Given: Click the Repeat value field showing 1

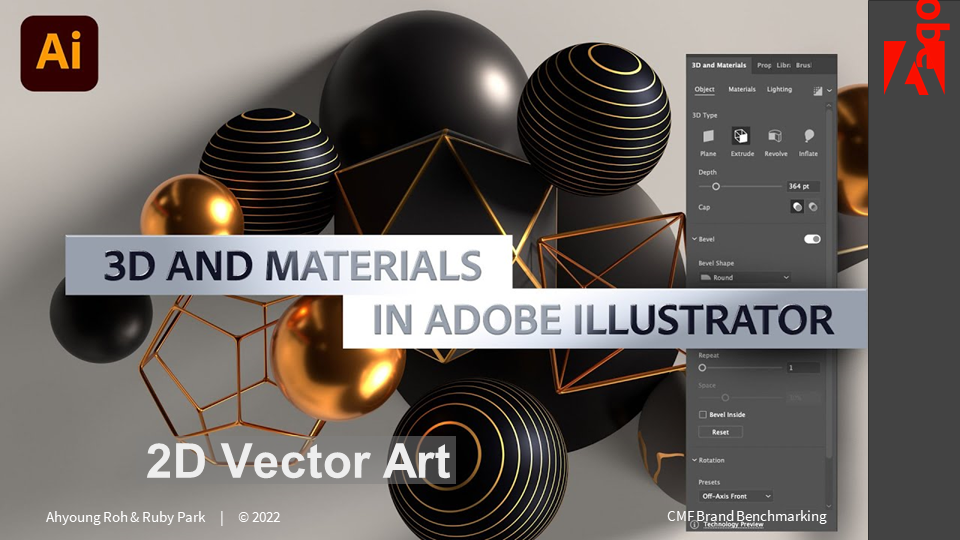Looking at the screenshot, I should pos(803,368).
